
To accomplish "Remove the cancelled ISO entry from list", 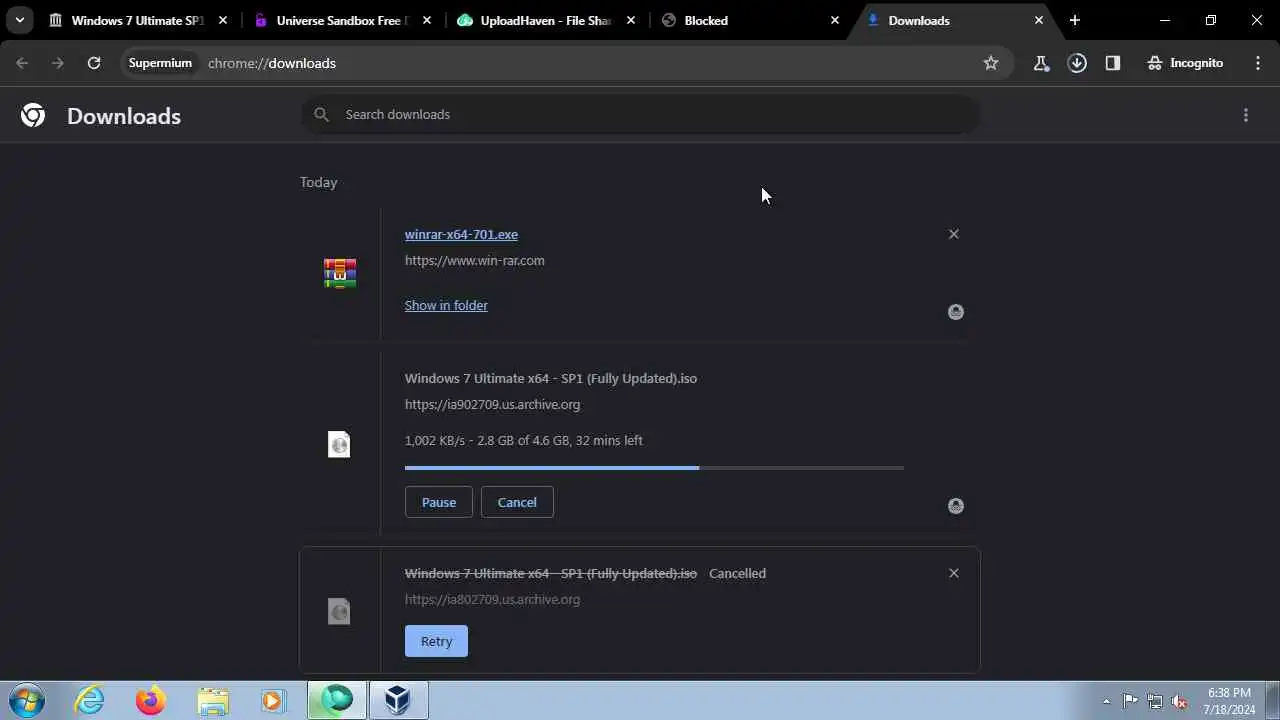I will pyautogui.click(x=953, y=573).
